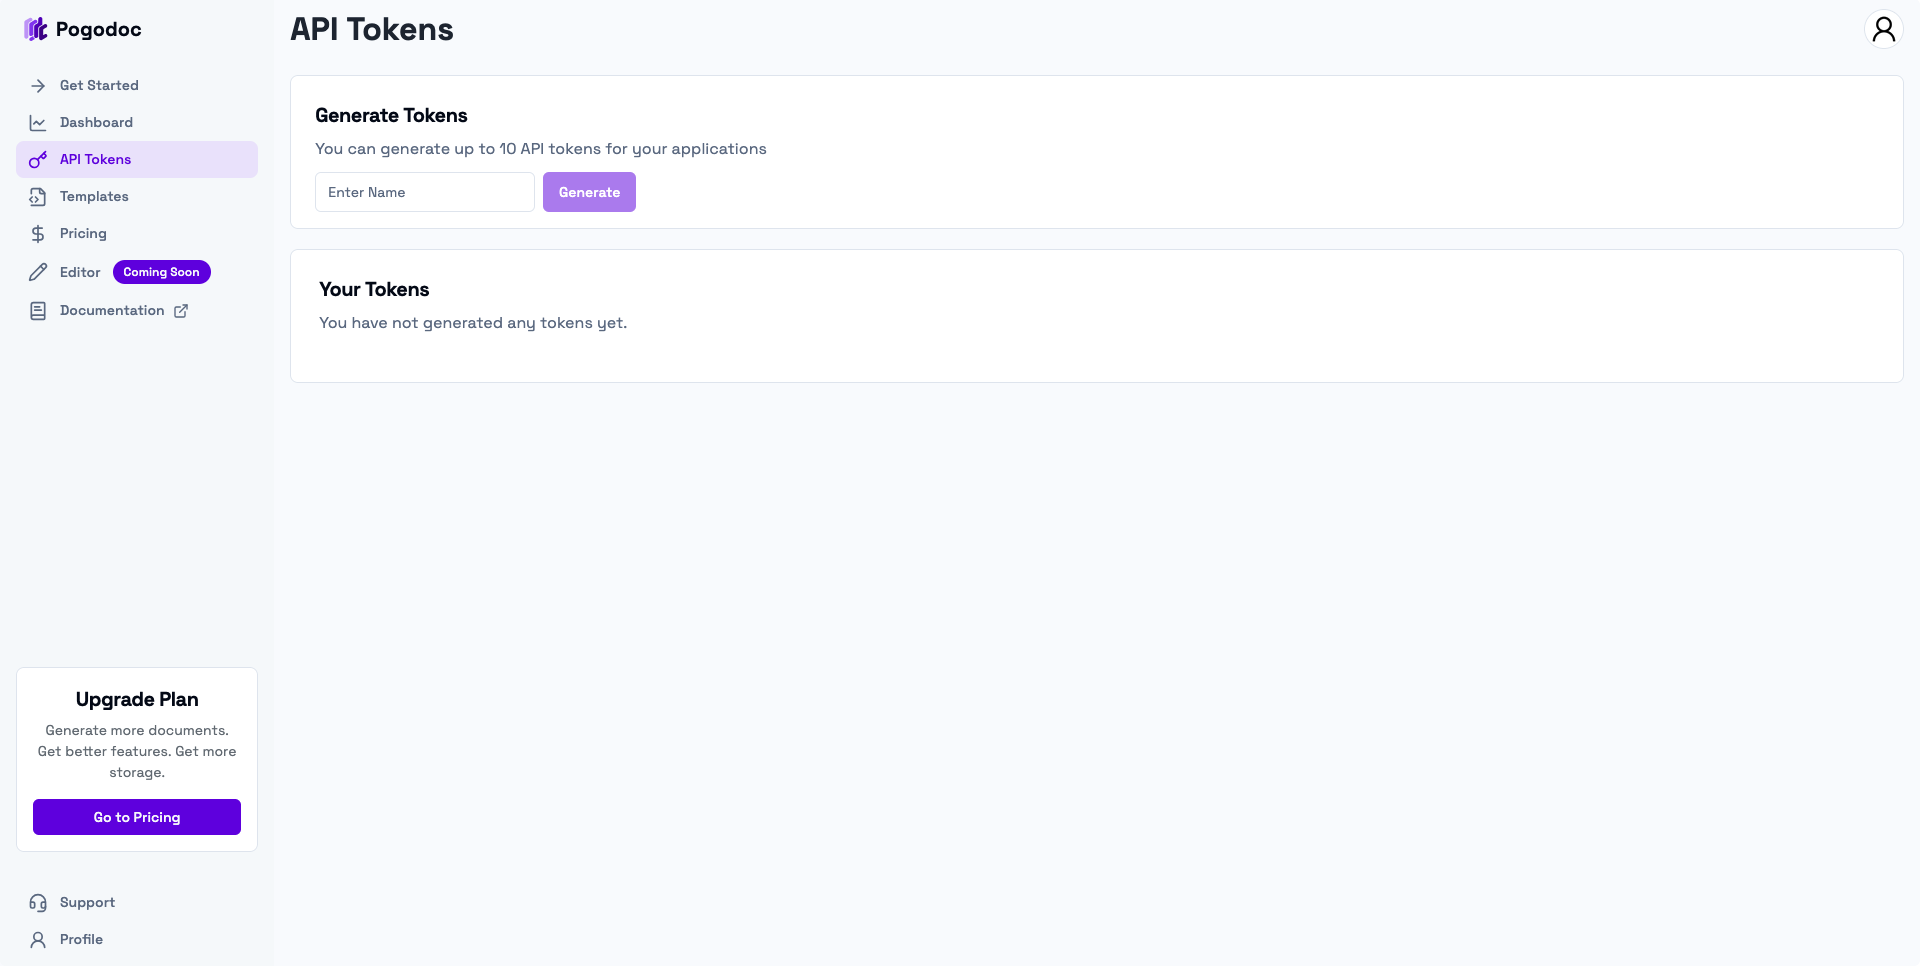
Task: Click the API Tokens key icon
Action: 38,160
